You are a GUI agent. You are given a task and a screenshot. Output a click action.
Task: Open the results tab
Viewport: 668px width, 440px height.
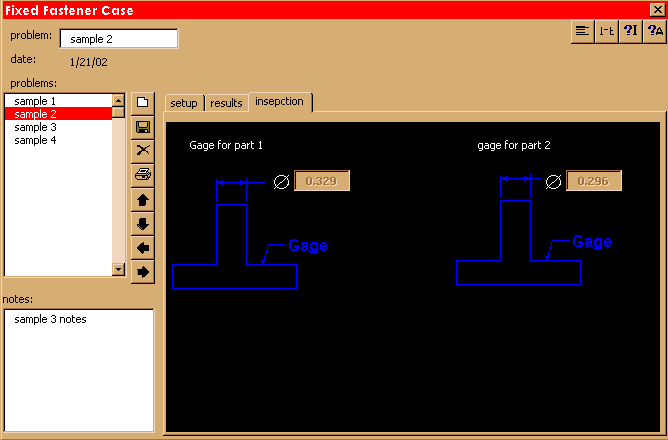coord(226,103)
